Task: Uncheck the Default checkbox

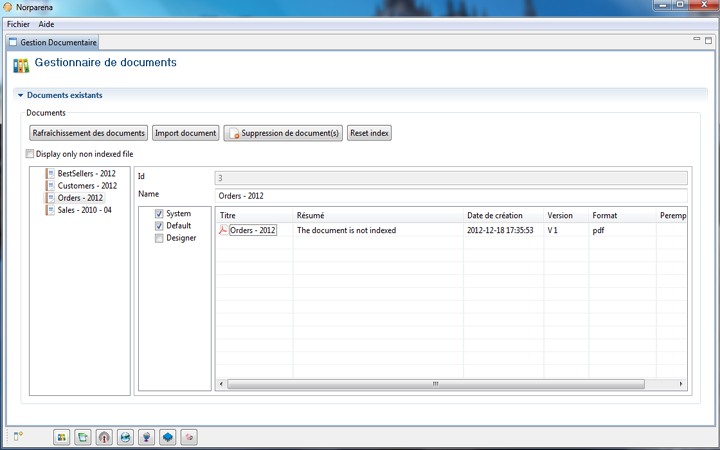Action: (x=159, y=226)
